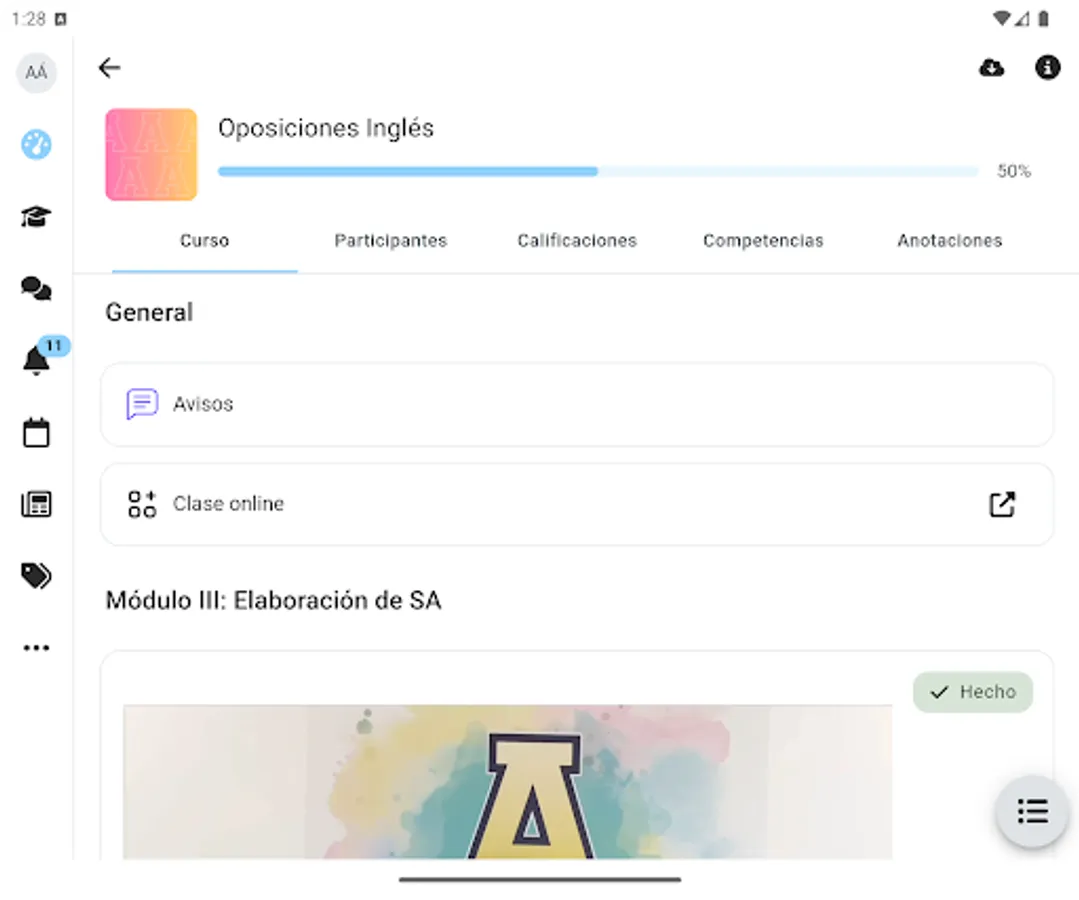Open Messages from the sidebar chat icon
This screenshot has width=1079, height=900.
coord(36,289)
